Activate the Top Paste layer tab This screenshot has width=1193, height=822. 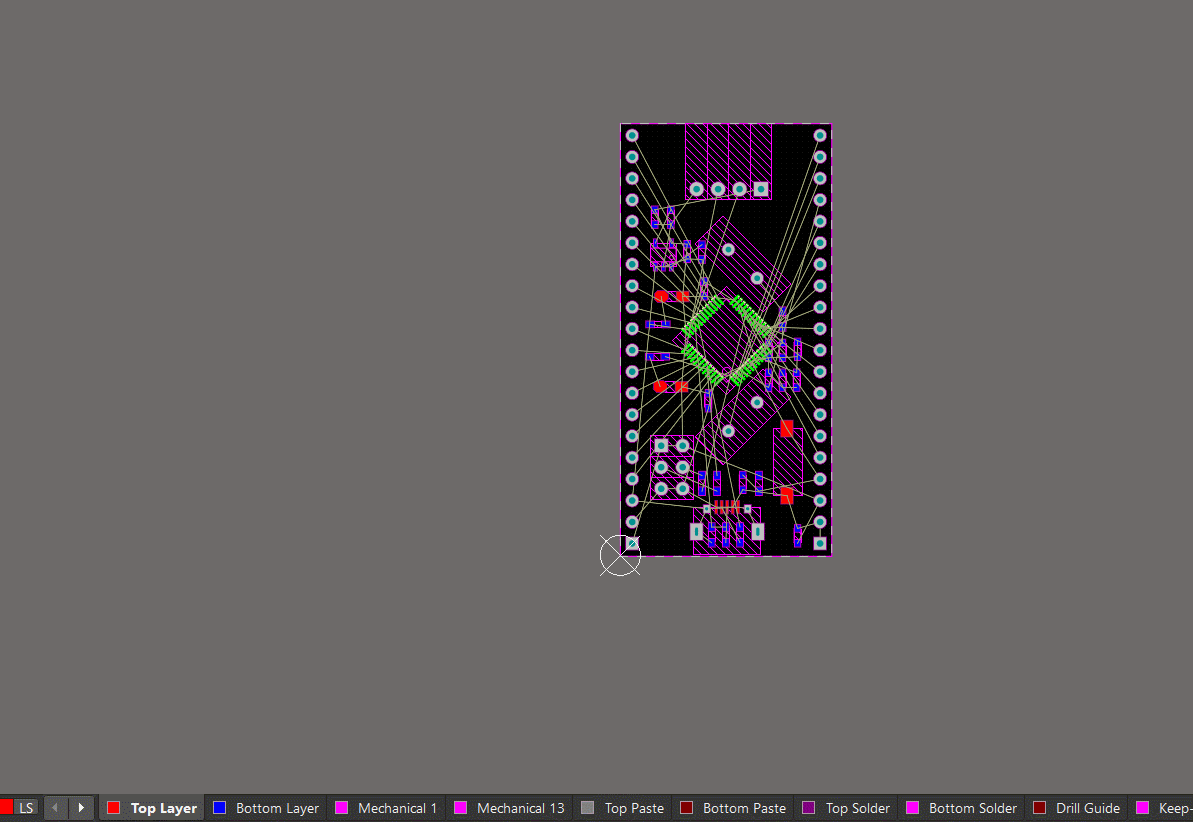(x=622, y=808)
